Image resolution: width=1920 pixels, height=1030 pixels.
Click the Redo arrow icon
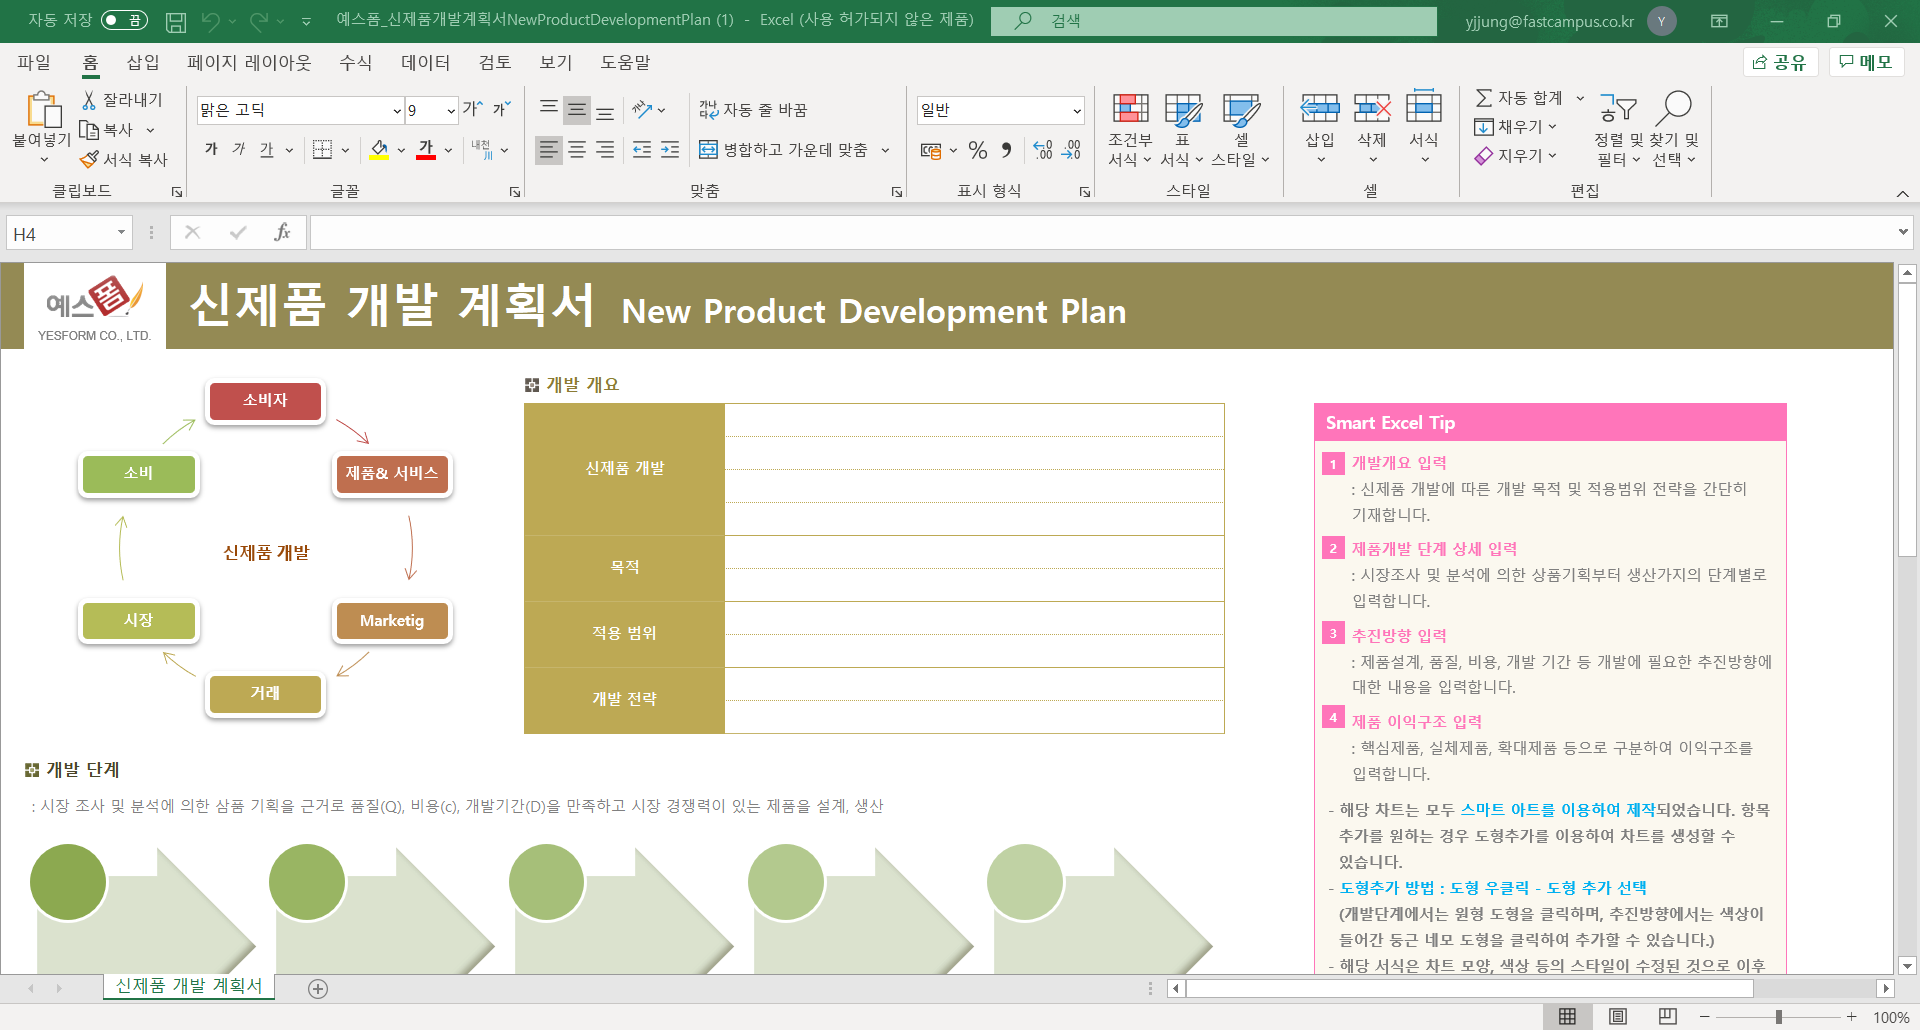pyautogui.click(x=259, y=21)
